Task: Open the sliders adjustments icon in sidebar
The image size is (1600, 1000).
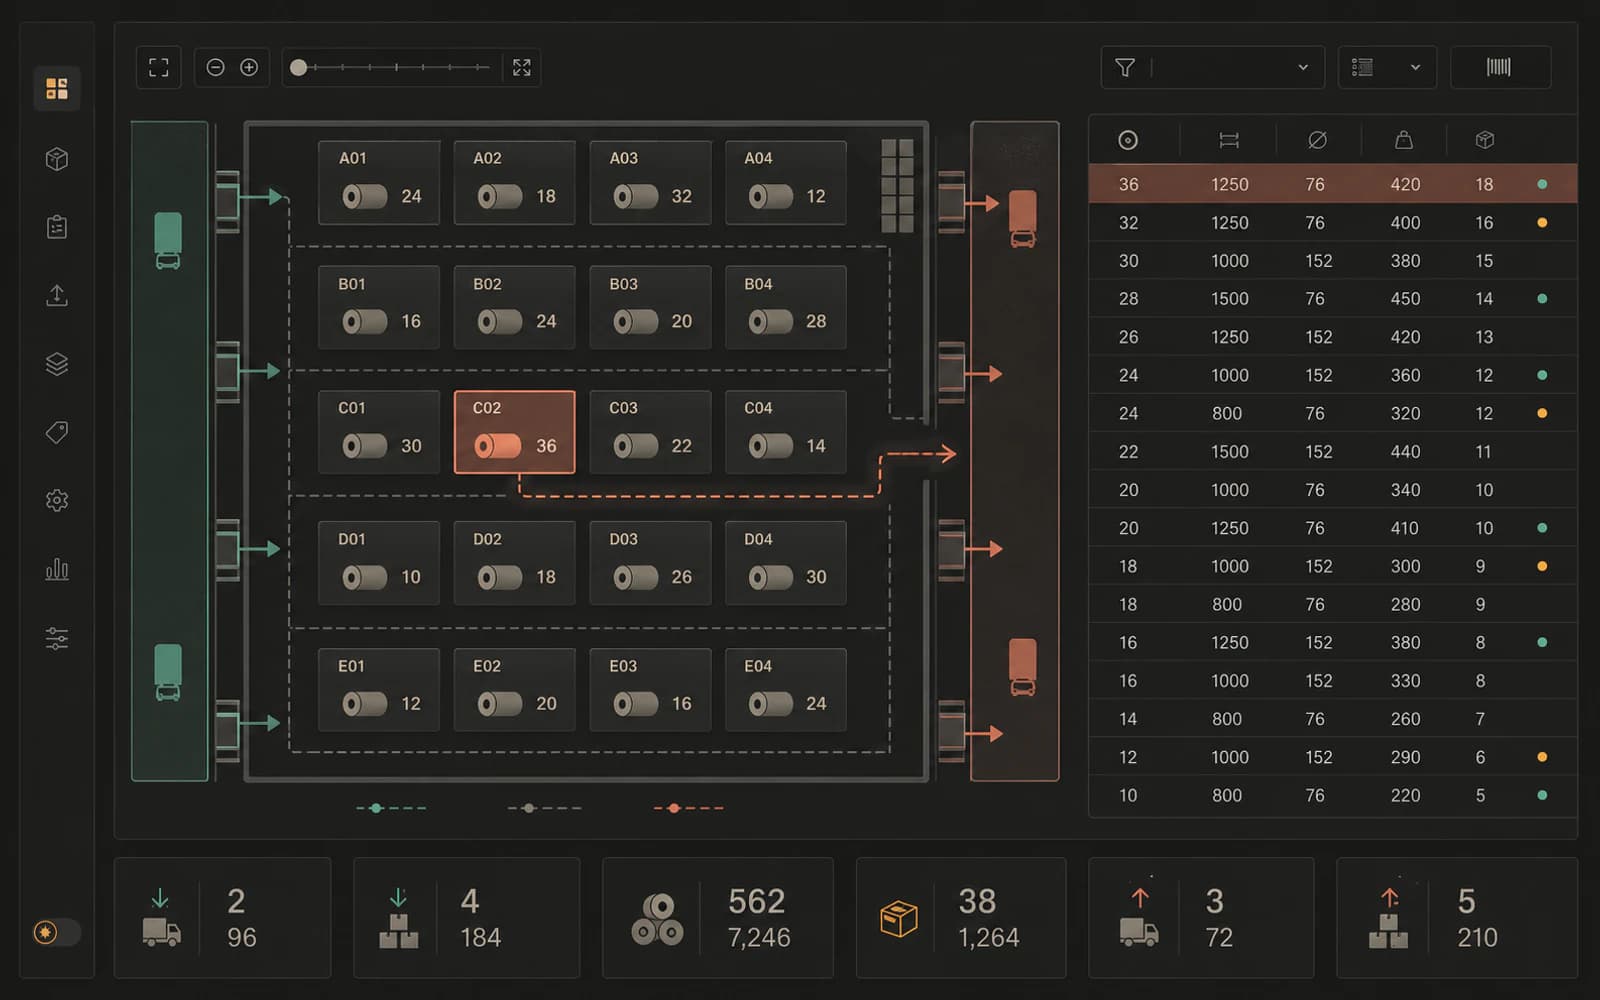Action: tap(57, 638)
